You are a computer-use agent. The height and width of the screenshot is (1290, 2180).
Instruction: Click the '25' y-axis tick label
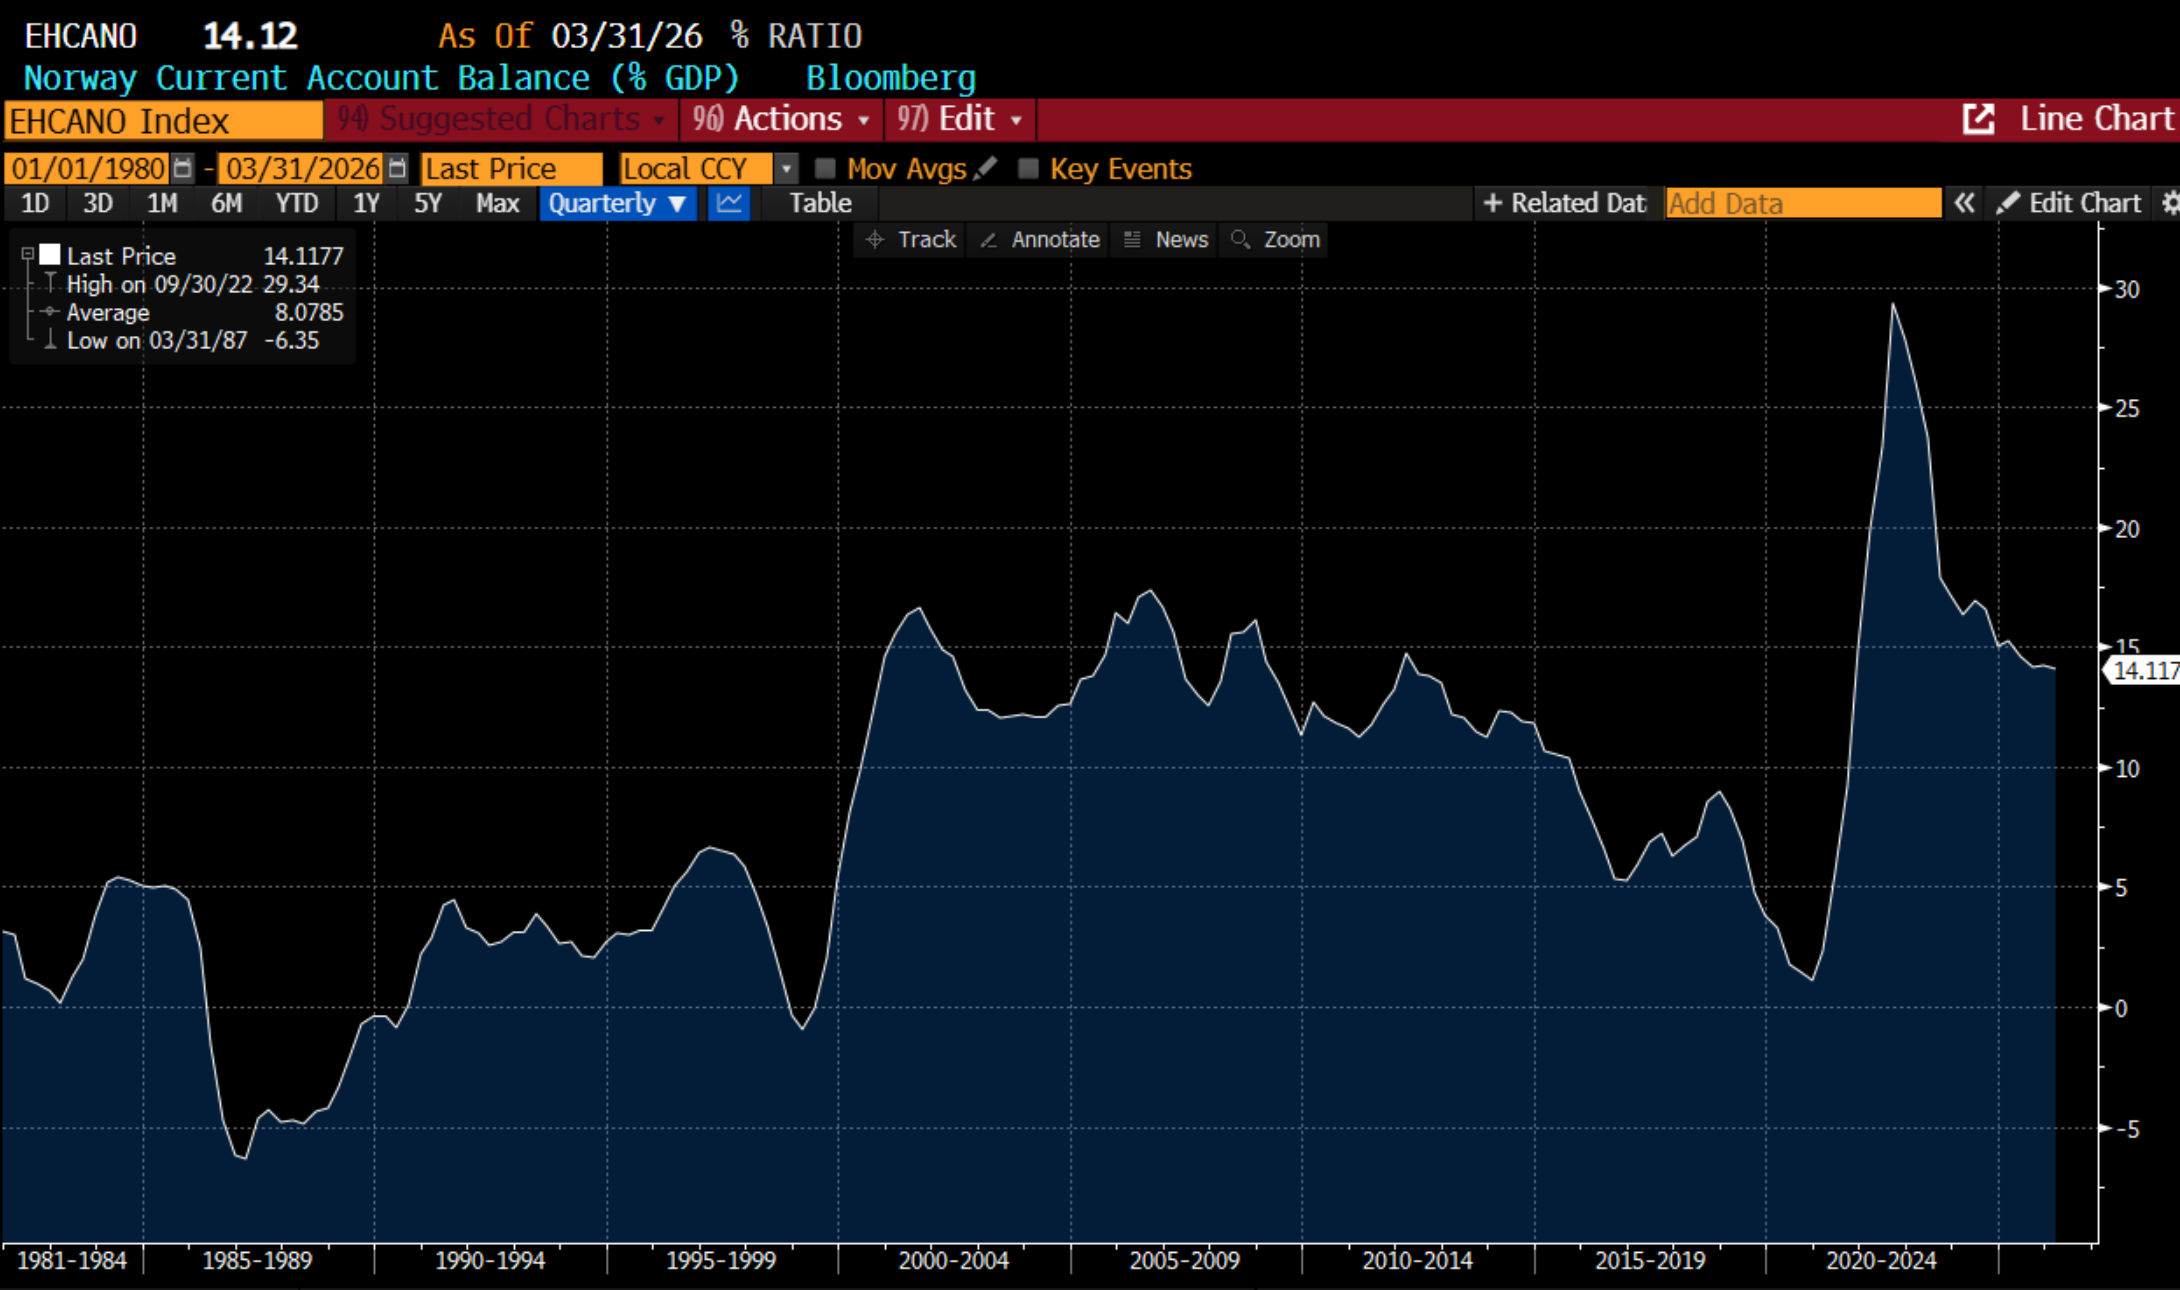point(2127,408)
